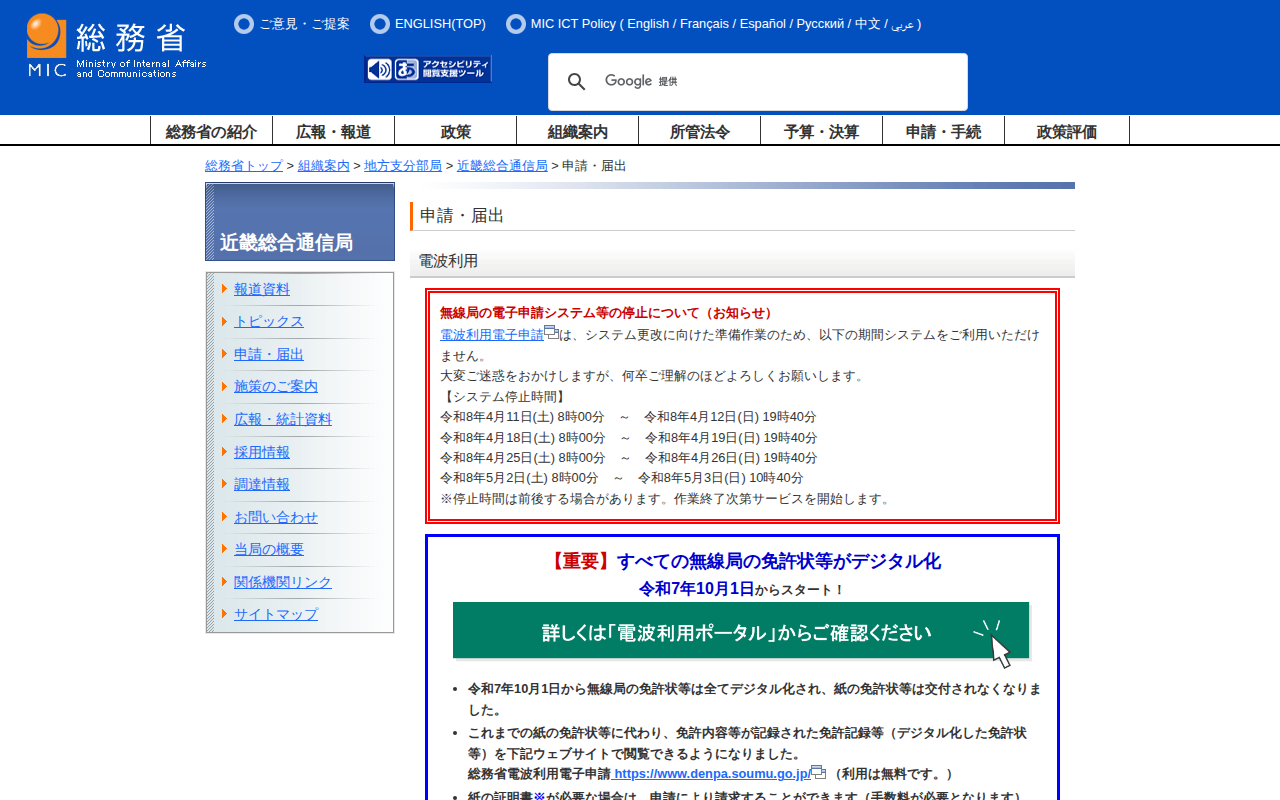1280x800 pixels.
Task: Click the circle bullet beside ENGLISH(TOP)
Action: click(380, 24)
